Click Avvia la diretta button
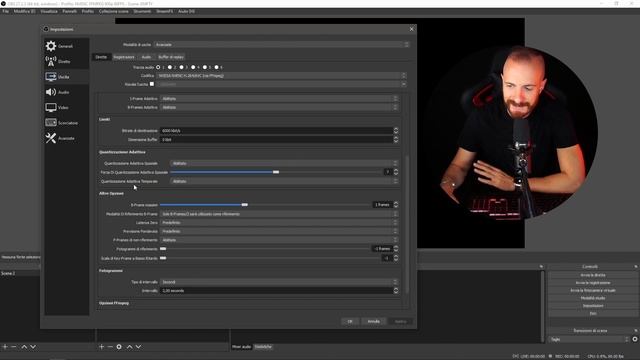Screen dimensions: 640x360 coord(593,275)
